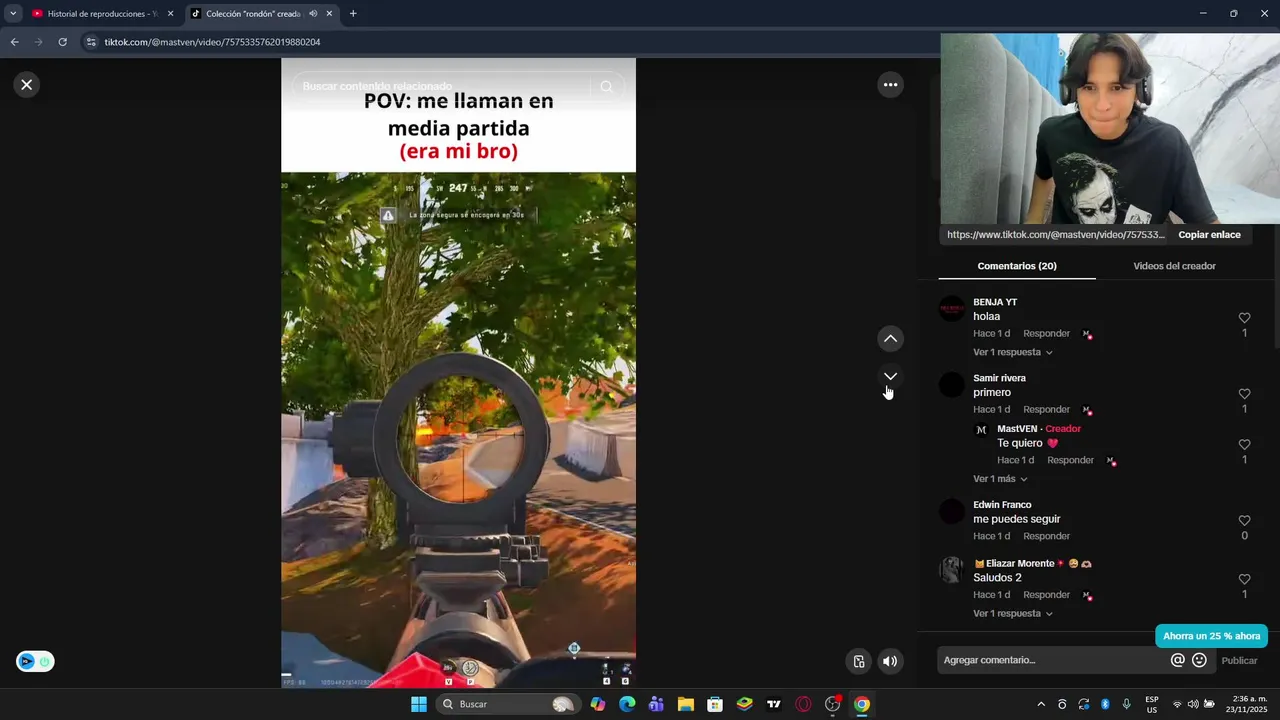Open the emoji picker smiley icon
This screenshot has width=1280, height=720.
pyautogui.click(x=1199, y=660)
